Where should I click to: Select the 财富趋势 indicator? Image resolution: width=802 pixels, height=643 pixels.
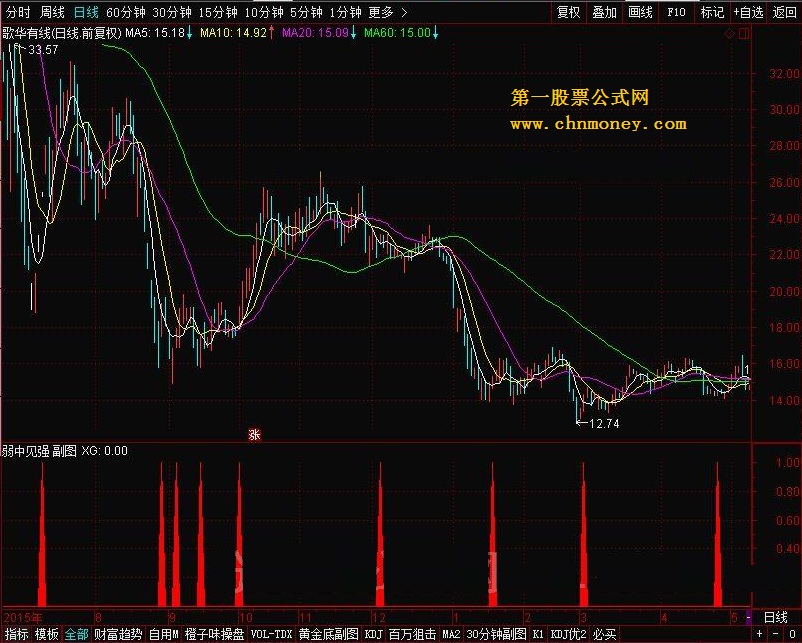118,635
